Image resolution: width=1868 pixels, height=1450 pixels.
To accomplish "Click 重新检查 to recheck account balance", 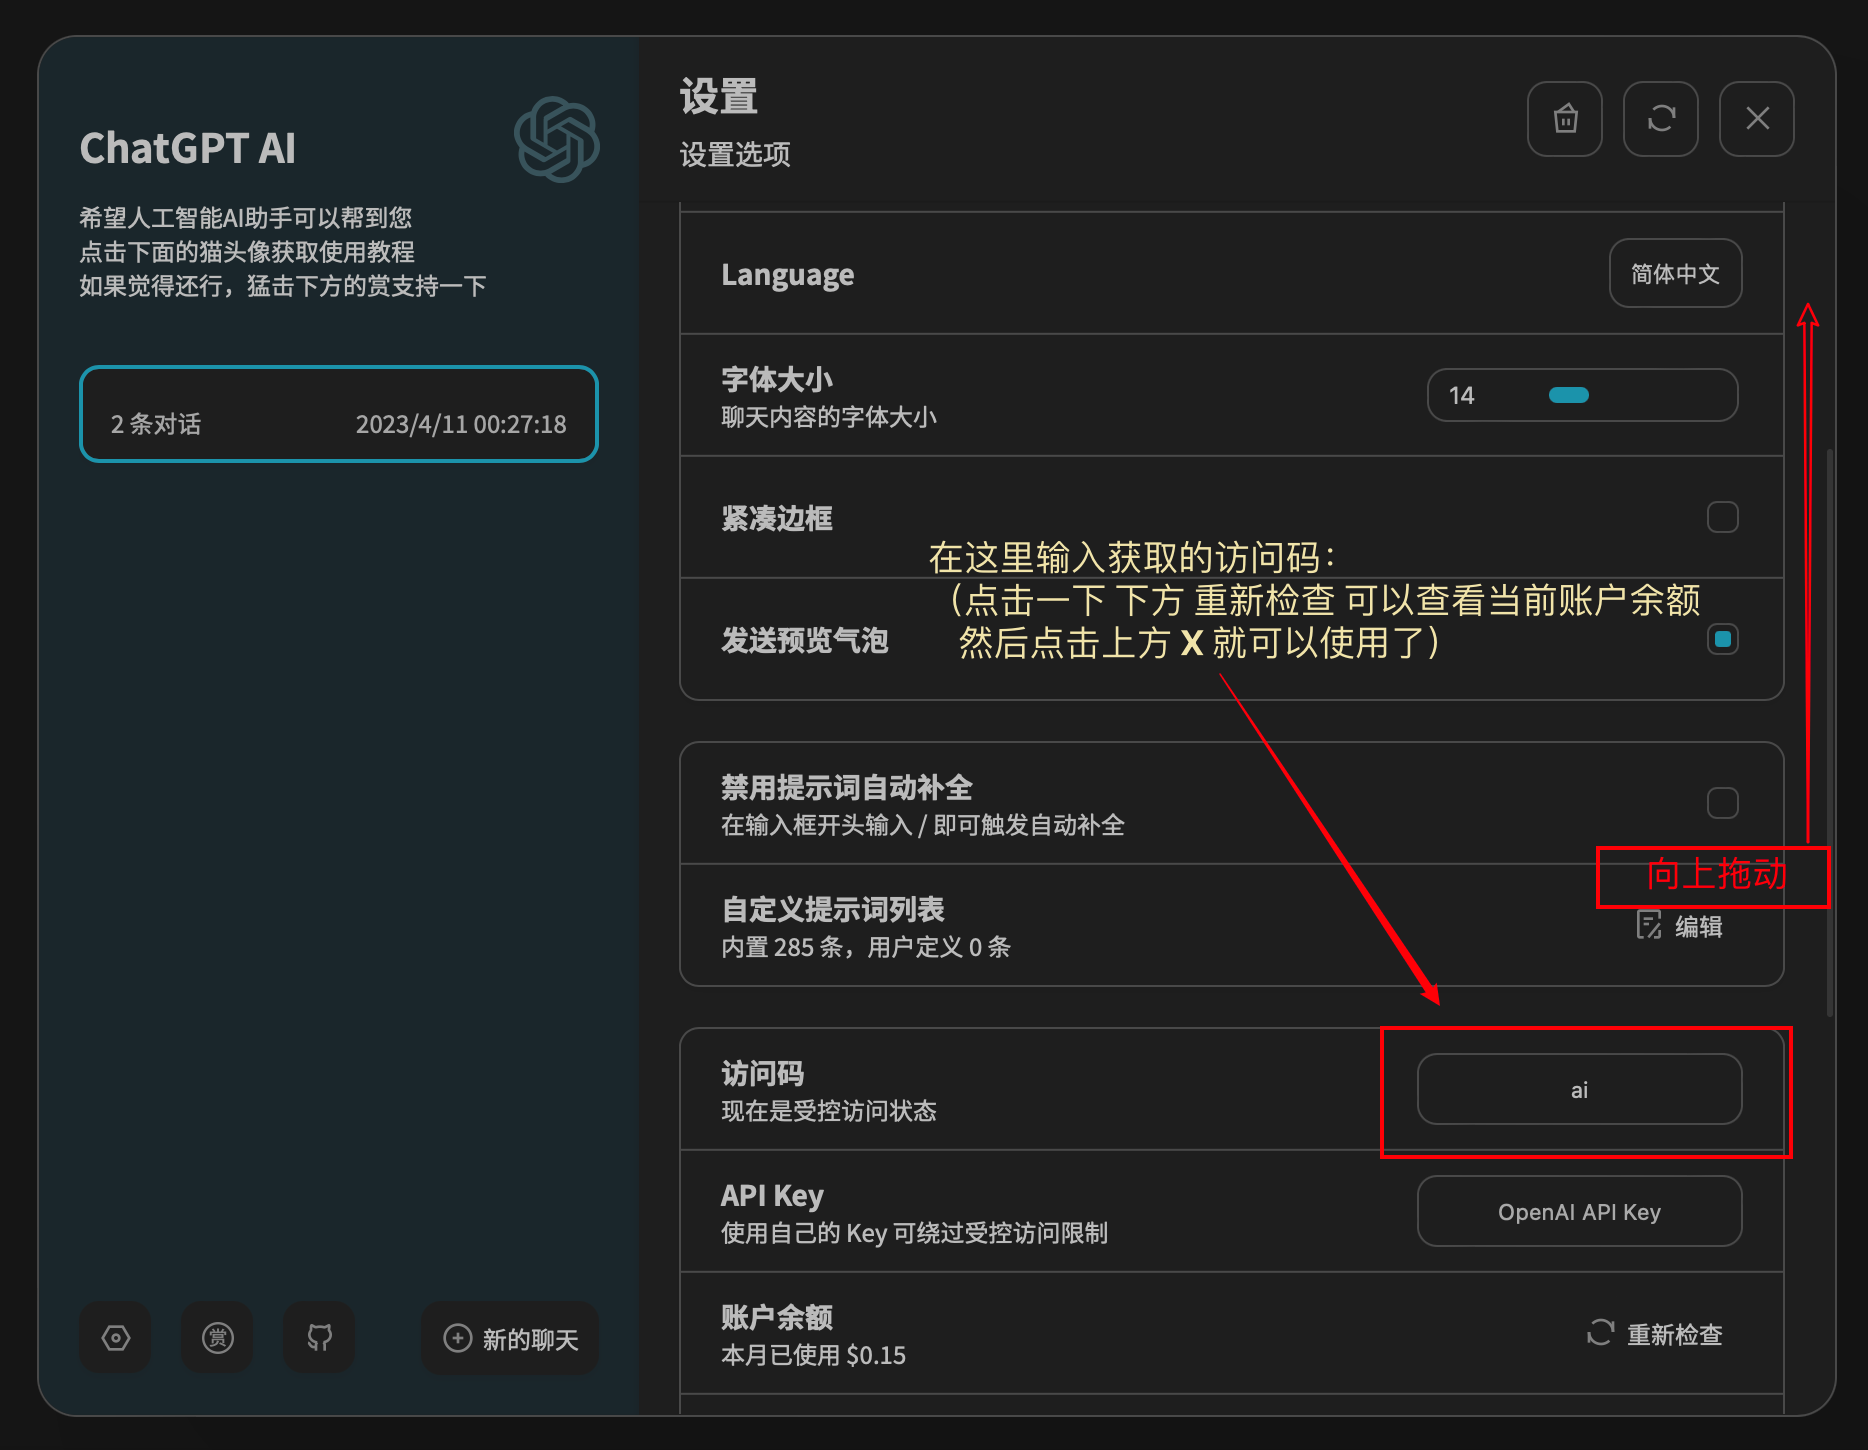I will 1655,1334.
